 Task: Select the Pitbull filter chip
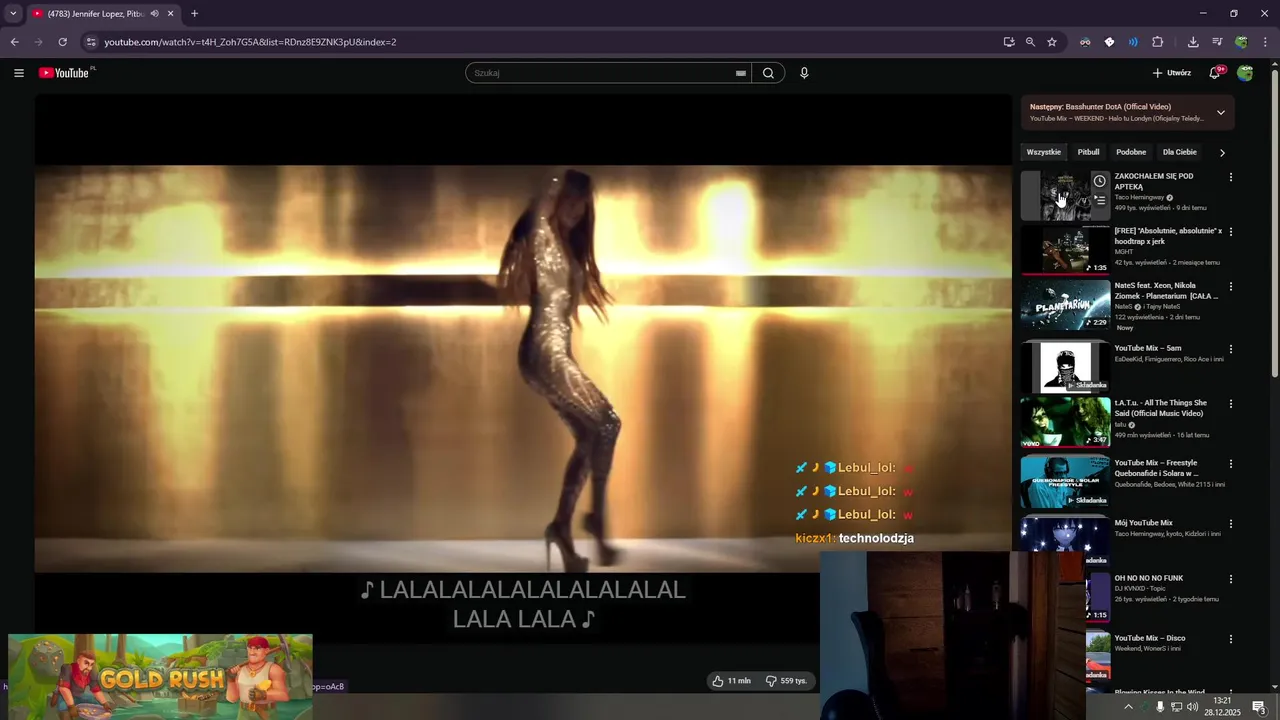1088,152
